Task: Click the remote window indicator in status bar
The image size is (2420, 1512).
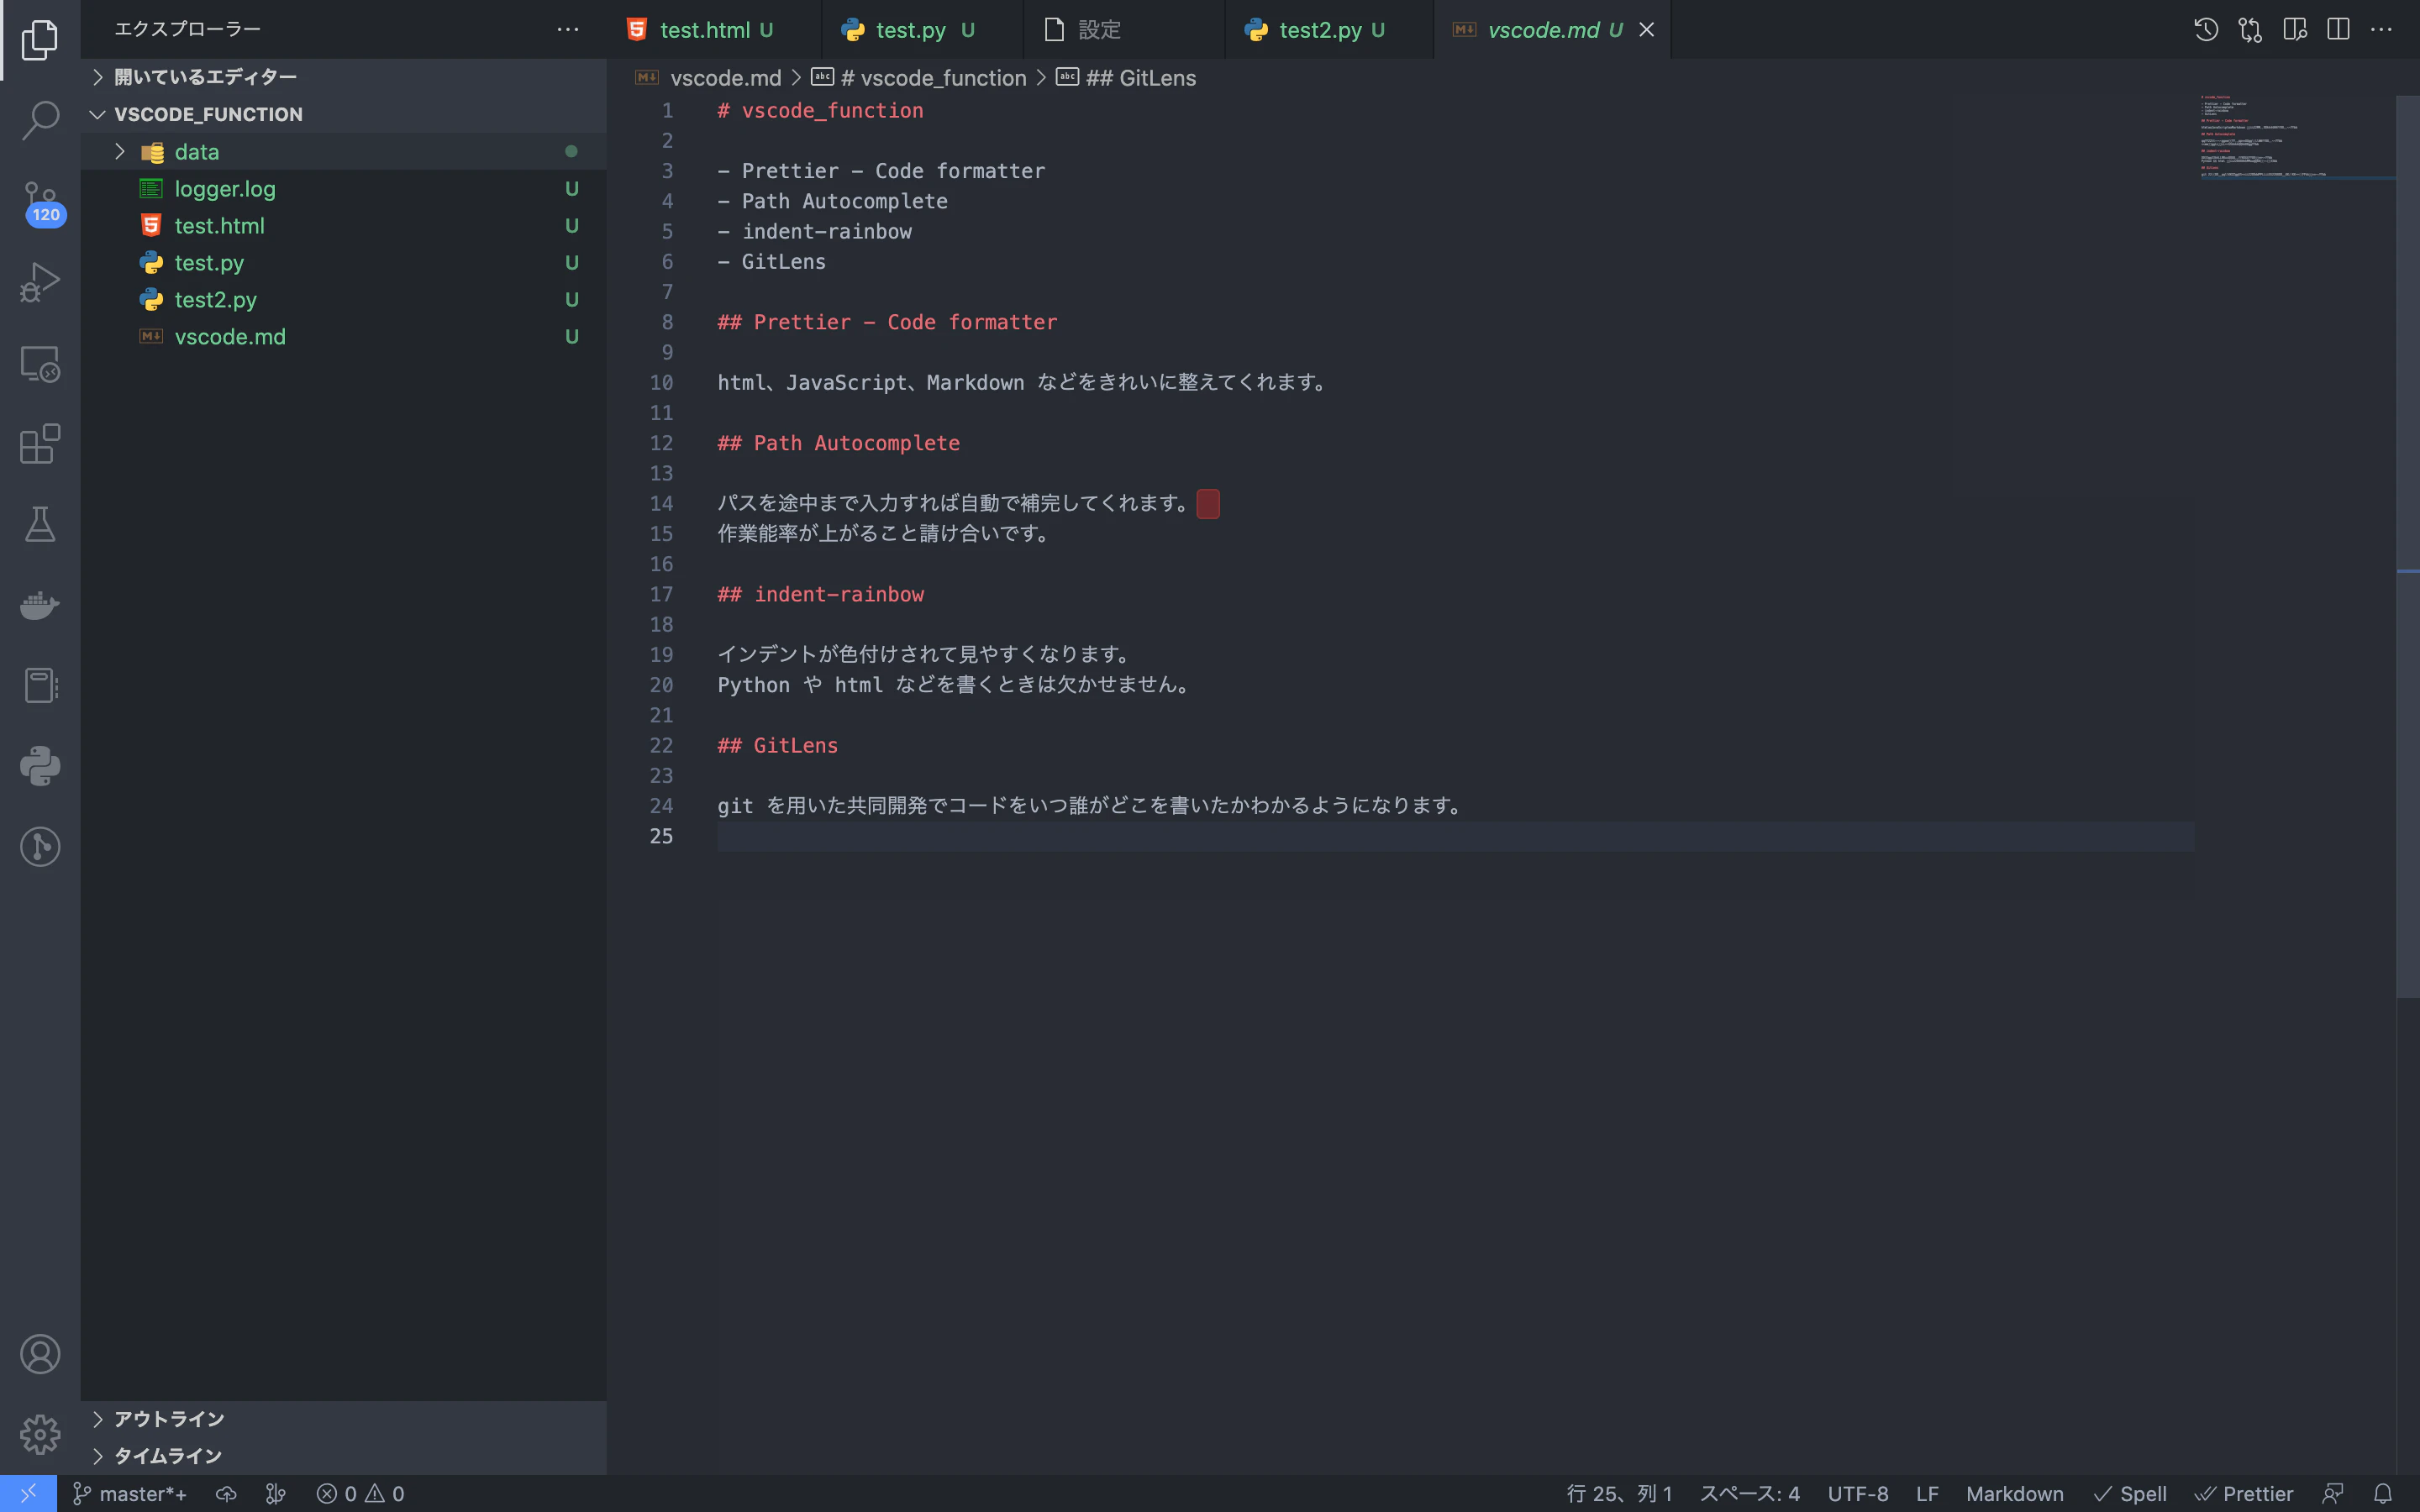Action: coord(28,1494)
